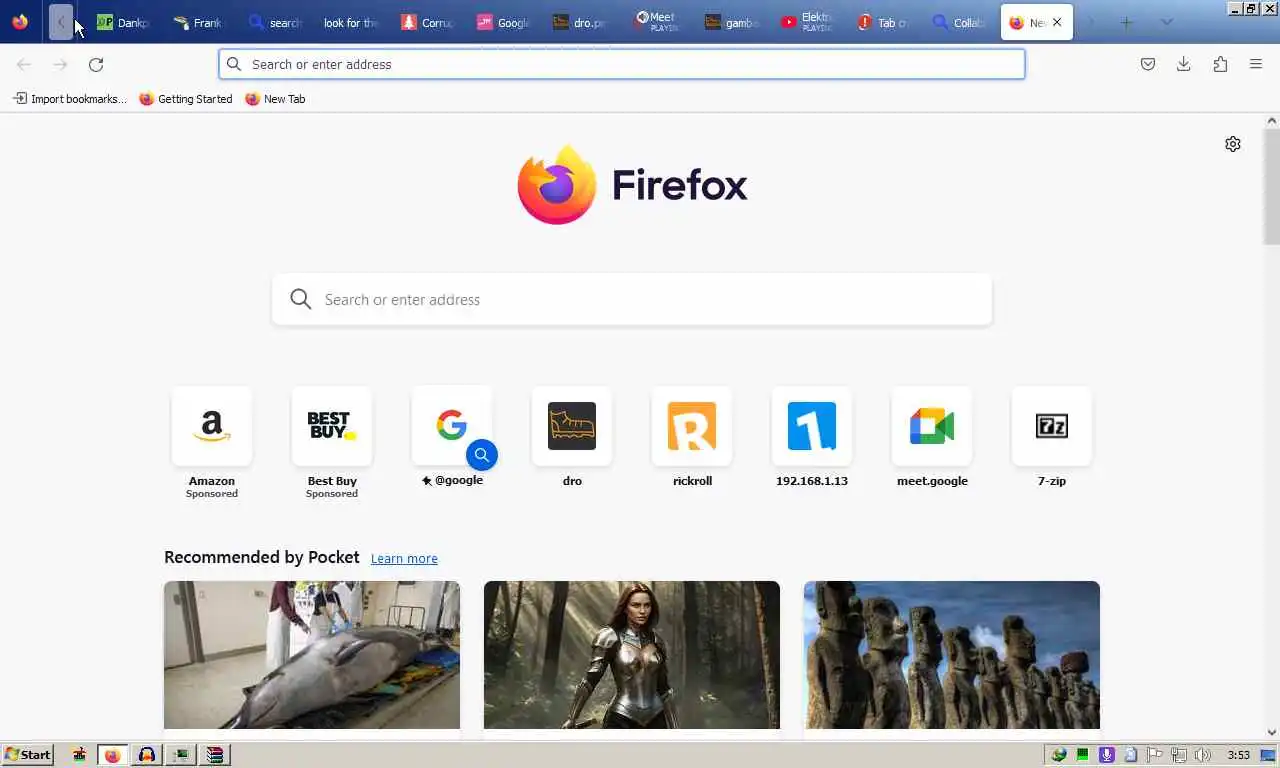Image resolution: width=1280 pixels, height=768 pixels.
Task: Open the Amazon sponsored shortcut
Action: [x=212, y=443]
